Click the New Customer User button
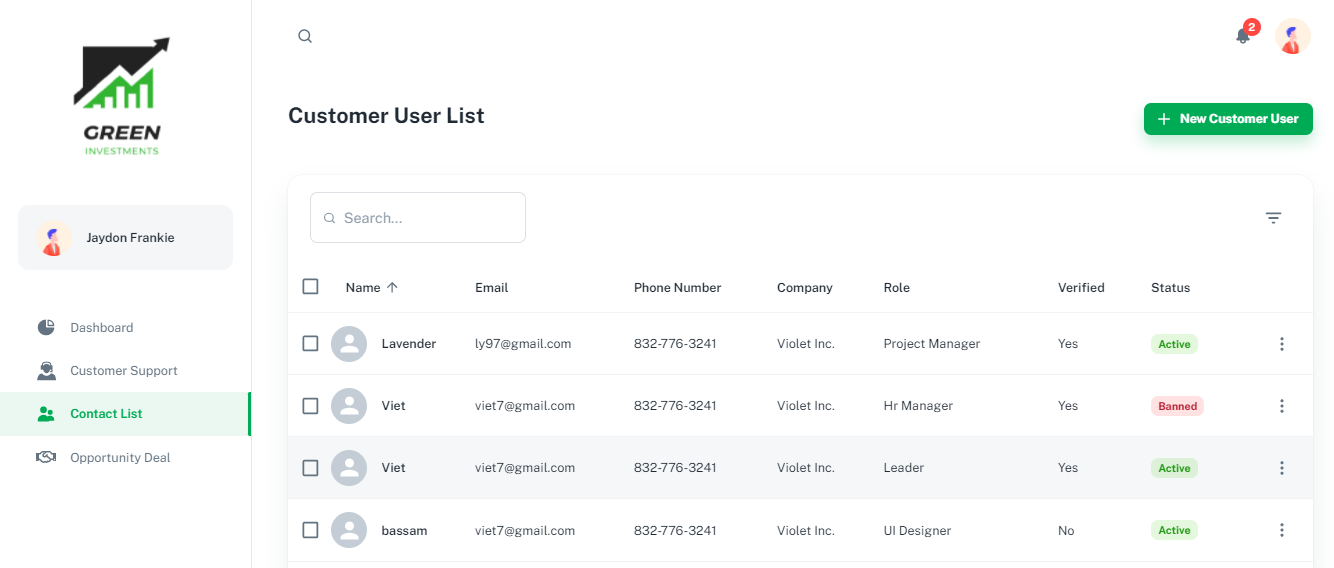Viewport: 1334px width, 568px height. tap(1228, 119)
